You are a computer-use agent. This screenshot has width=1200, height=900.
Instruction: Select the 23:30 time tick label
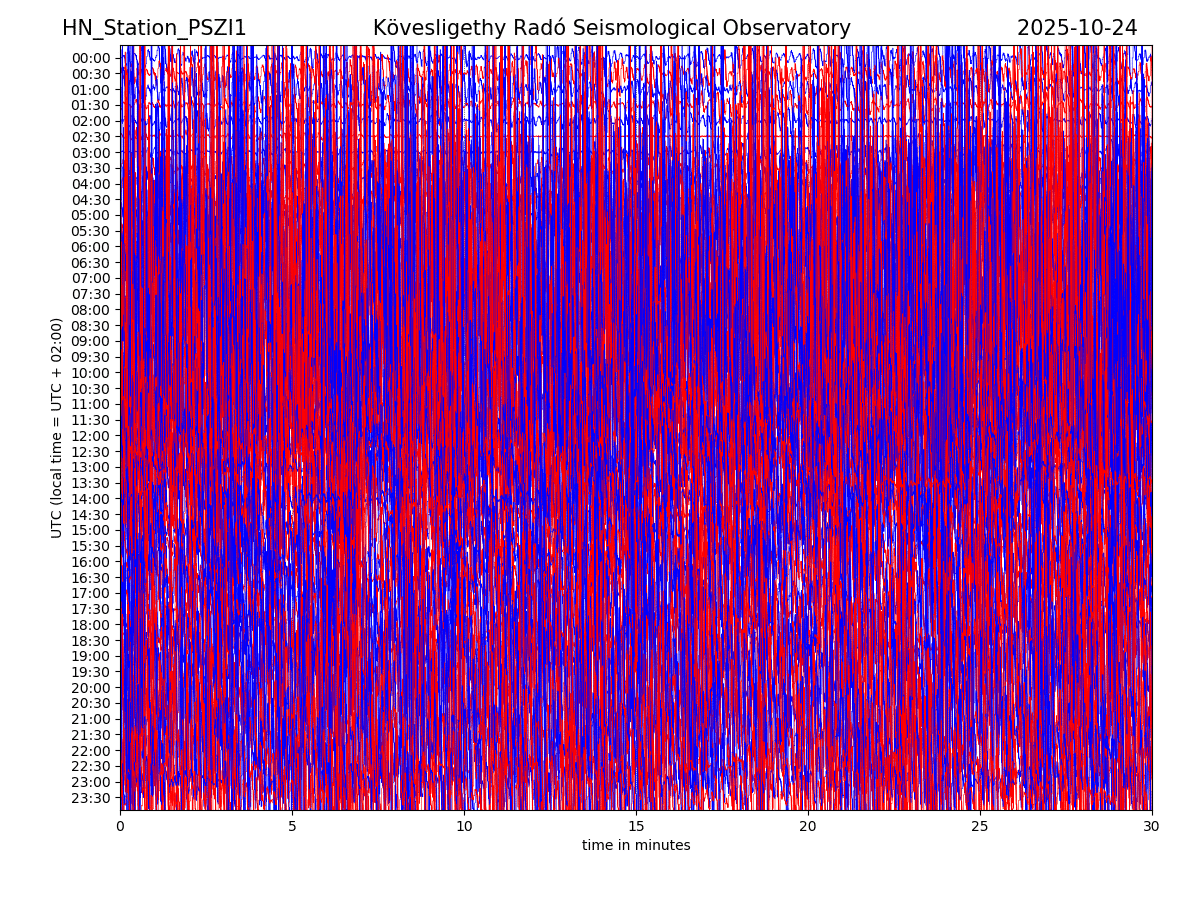click(x=90, y=798)
